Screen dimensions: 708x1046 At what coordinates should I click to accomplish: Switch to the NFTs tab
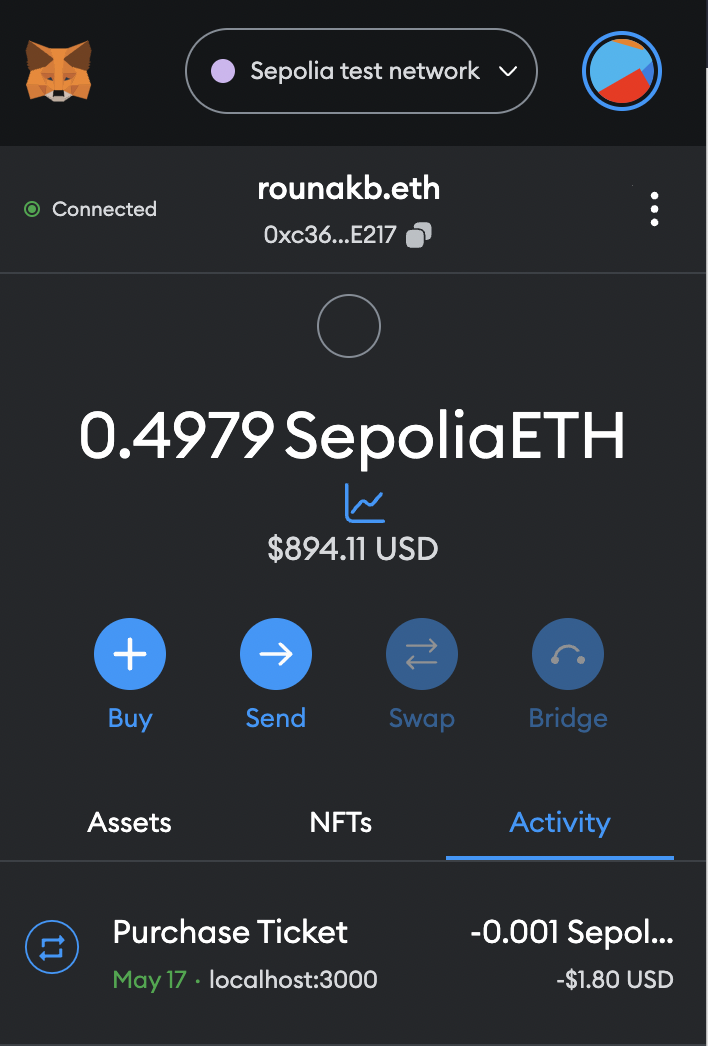tap(340, 823)
